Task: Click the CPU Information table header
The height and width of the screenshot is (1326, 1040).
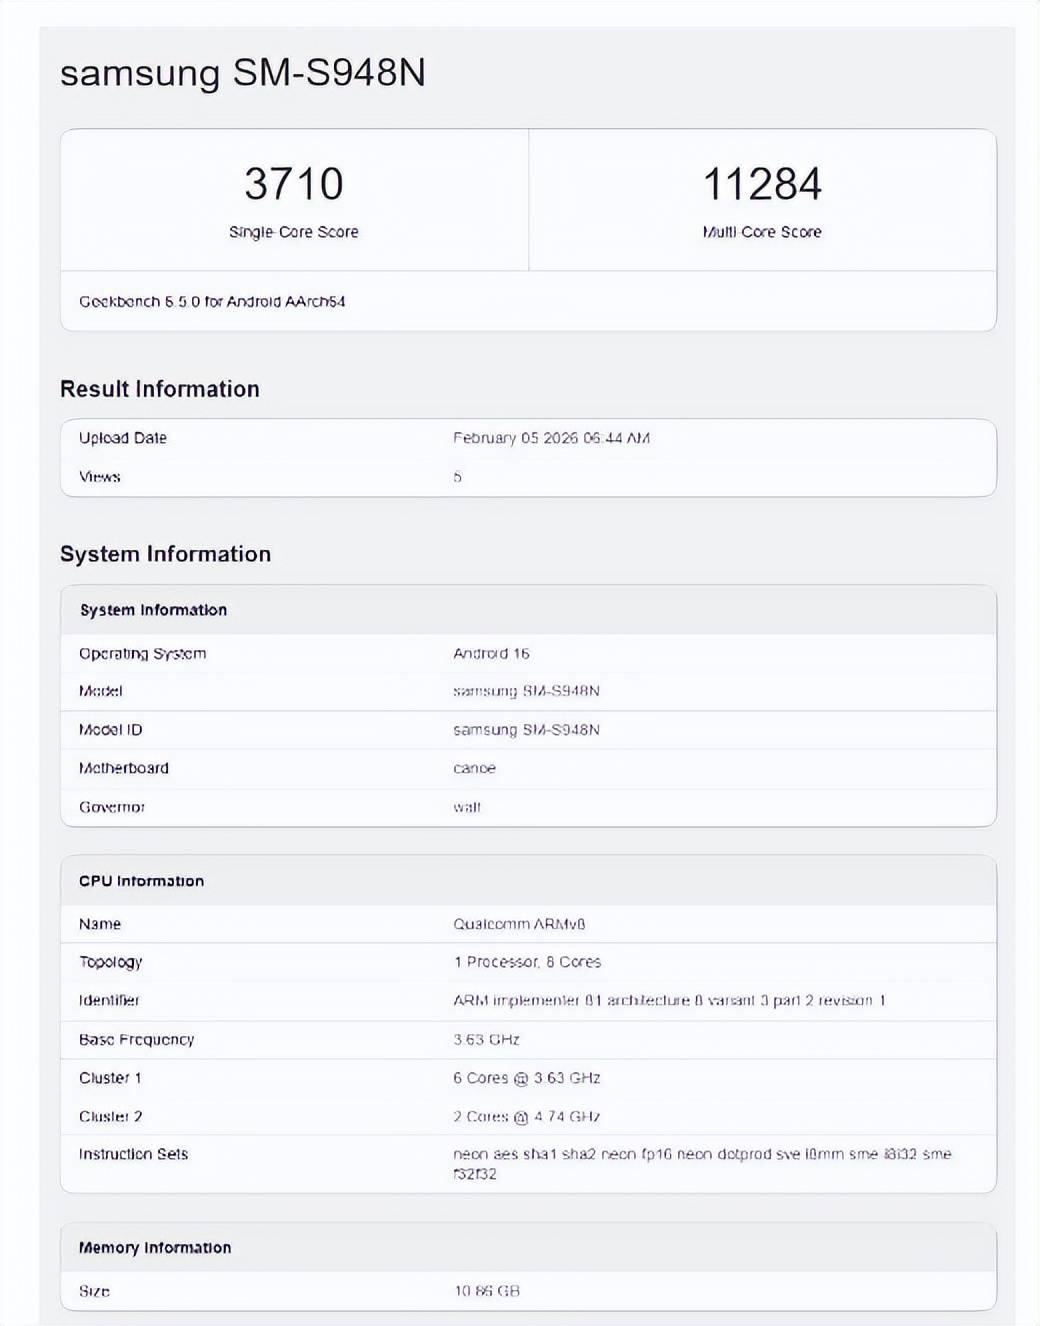Action: [141, 881]
